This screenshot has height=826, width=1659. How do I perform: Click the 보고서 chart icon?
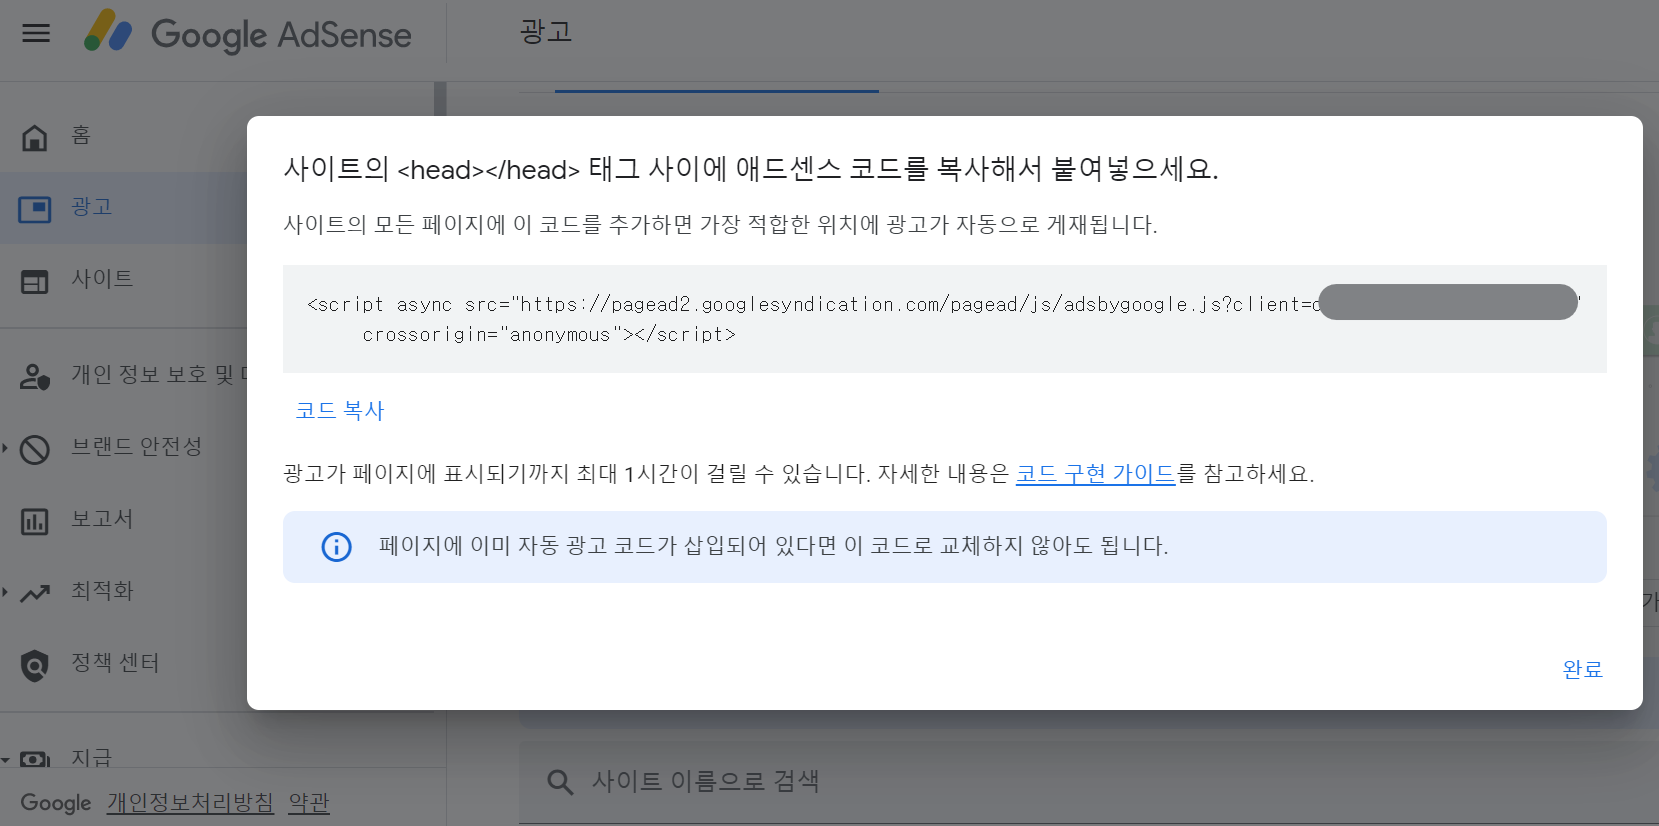click(35, 522)
